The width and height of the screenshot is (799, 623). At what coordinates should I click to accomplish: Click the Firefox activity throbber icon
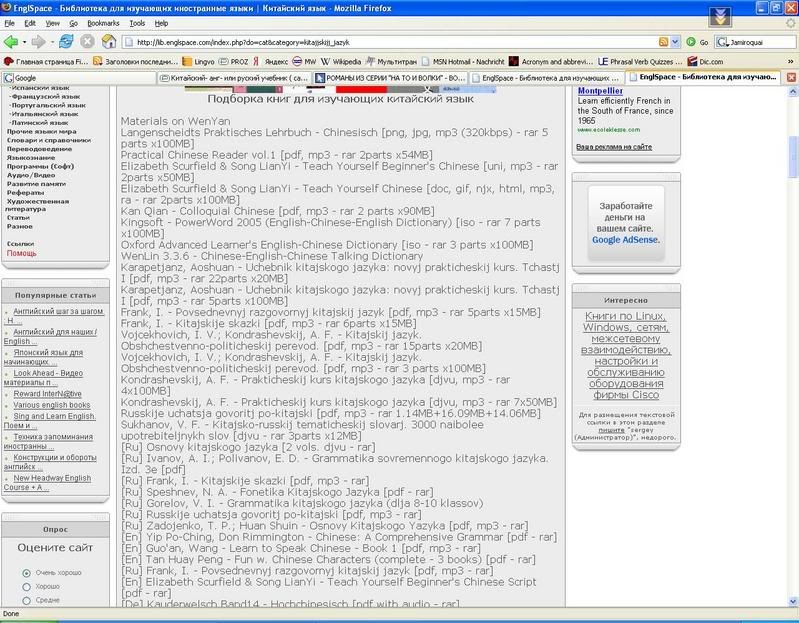point(791,23)
